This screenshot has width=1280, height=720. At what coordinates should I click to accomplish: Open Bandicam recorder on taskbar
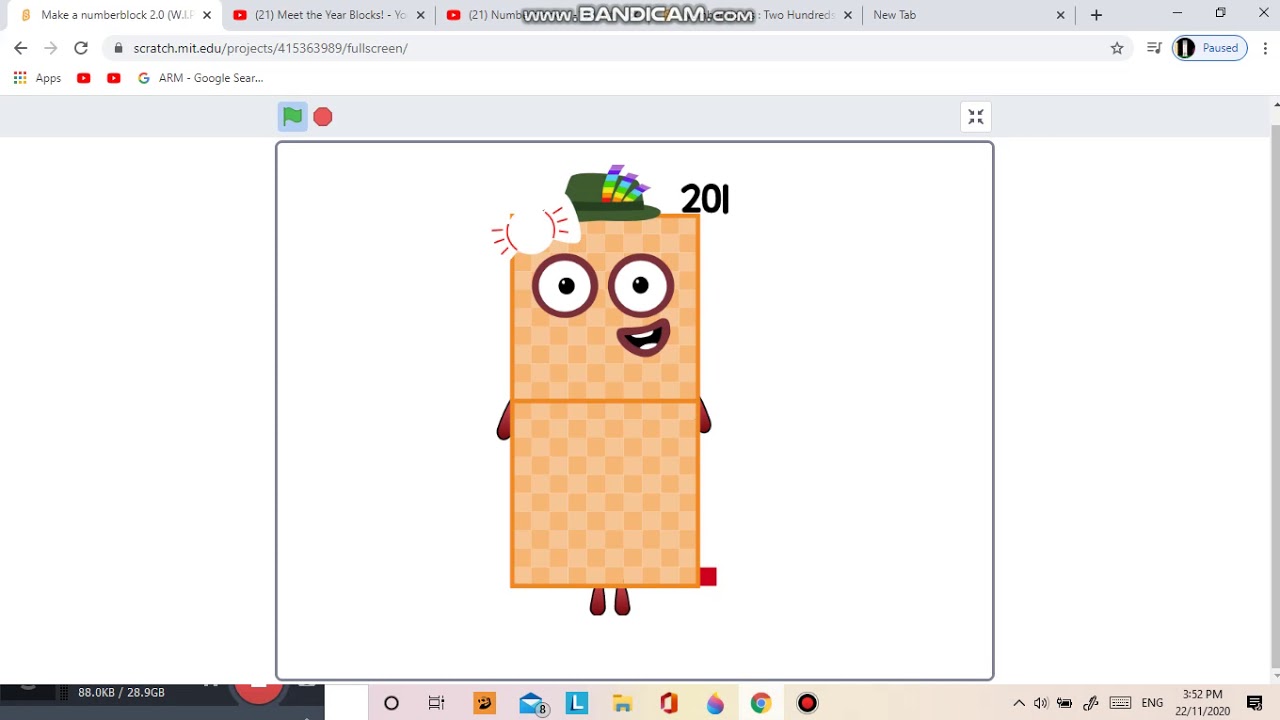pyautogui.click(x=807, y=703)
